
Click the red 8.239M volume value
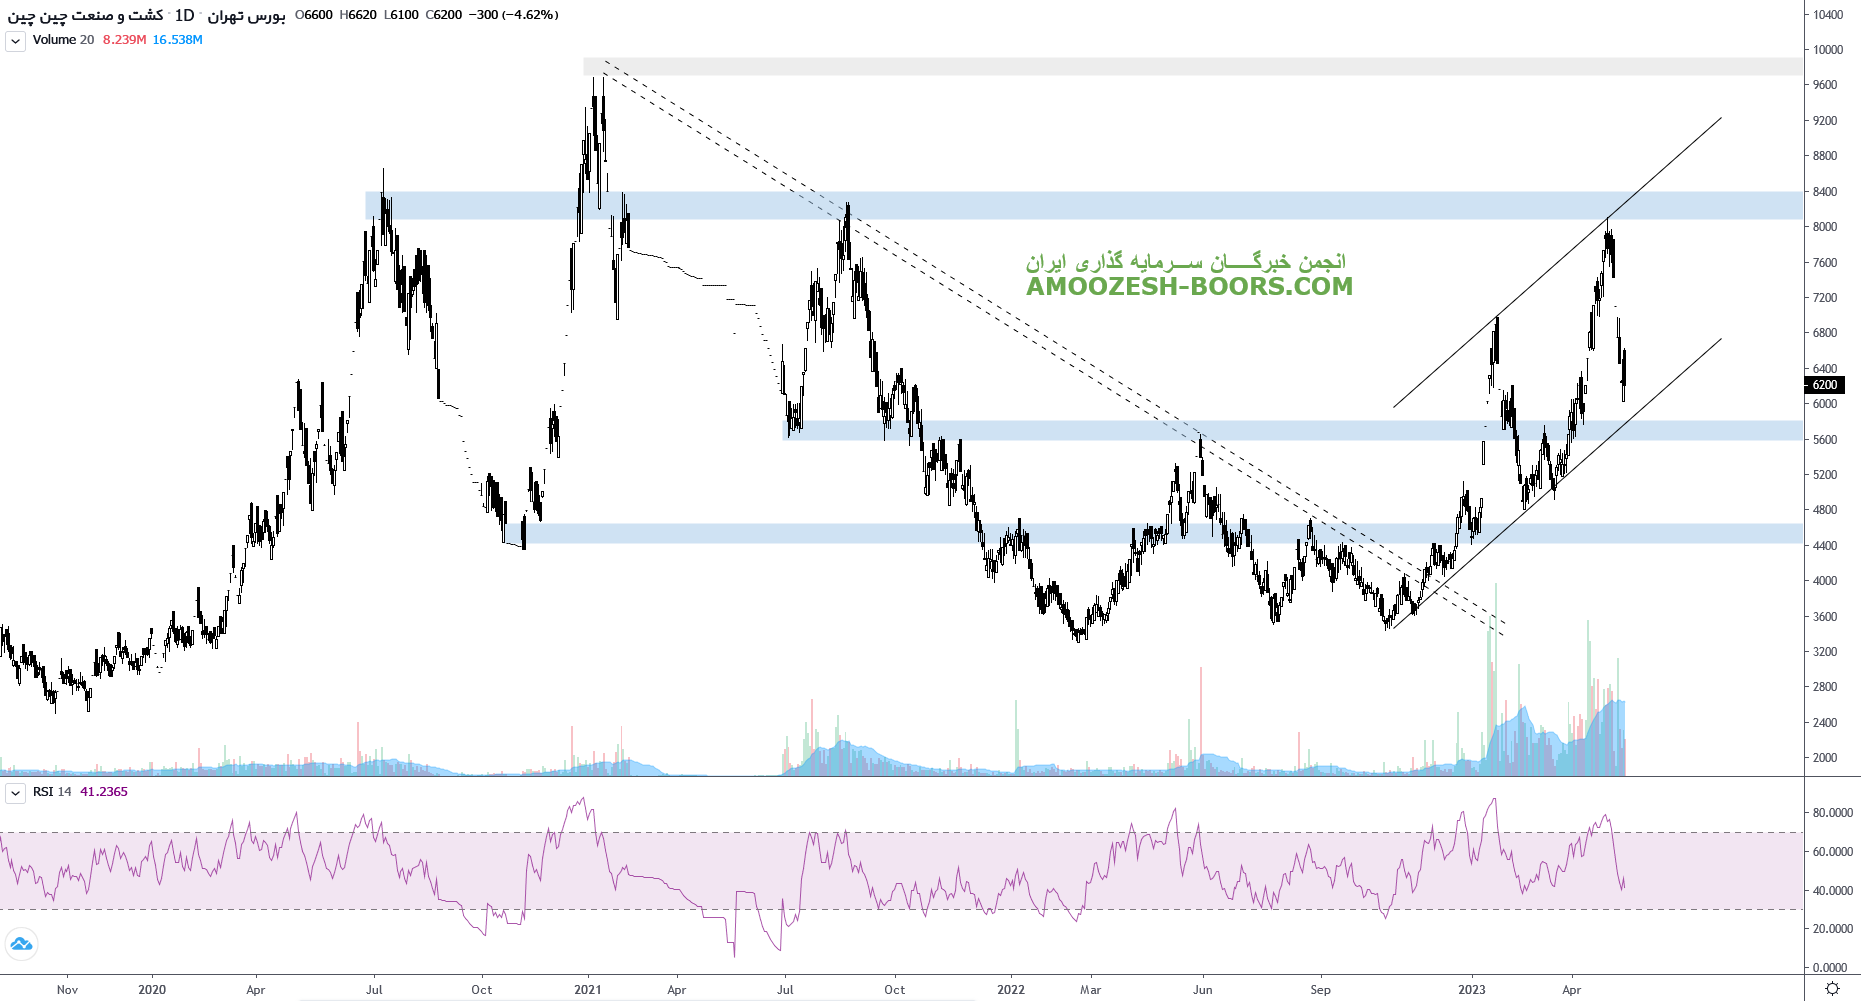pyautogui.click(x=124, y=40)
